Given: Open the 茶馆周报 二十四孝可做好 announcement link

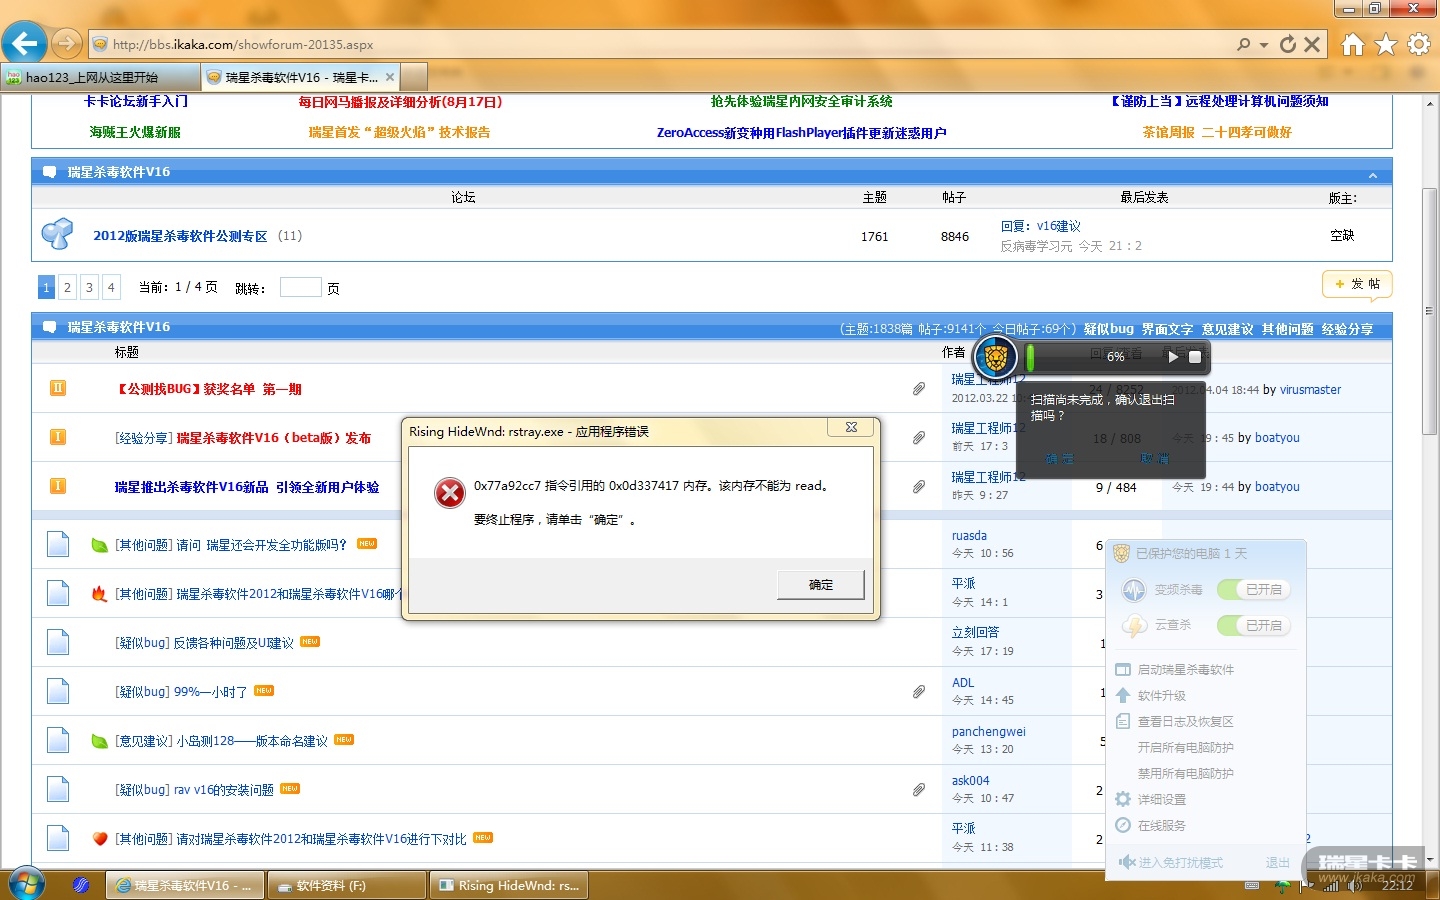Looking at the screenshot, I should coord(1217,132).
